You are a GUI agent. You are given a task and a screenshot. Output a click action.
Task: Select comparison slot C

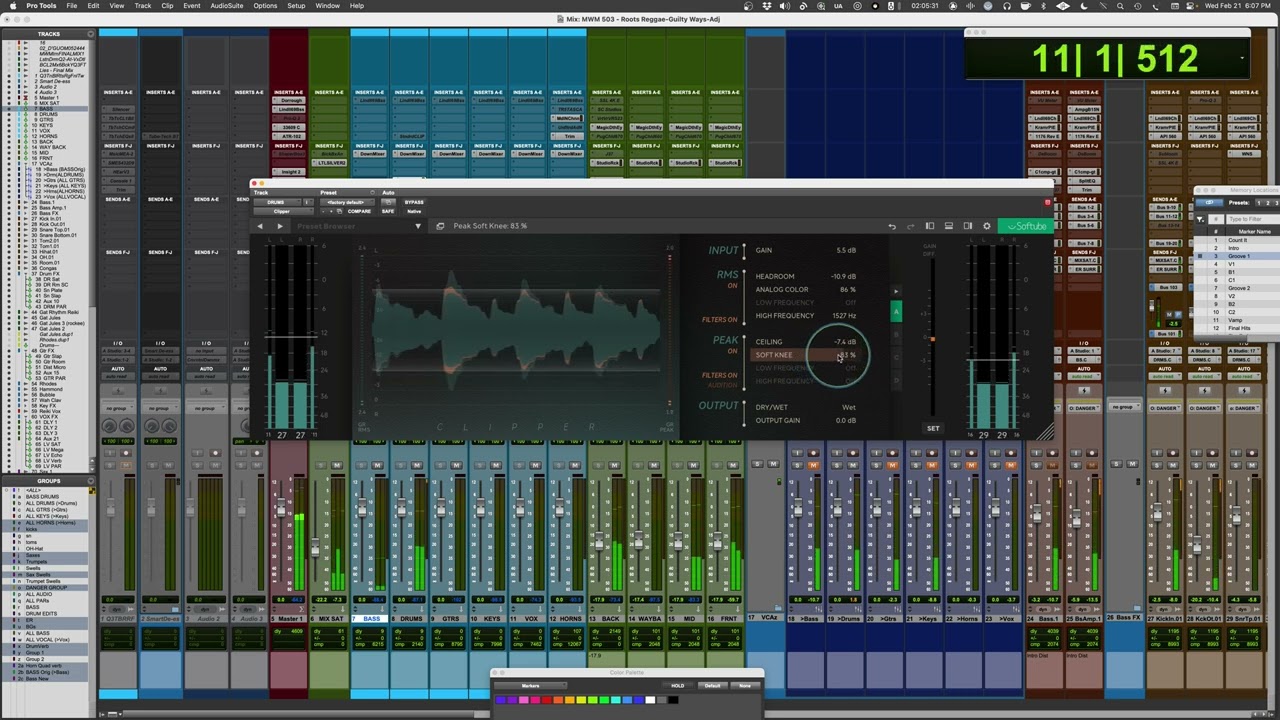[x=896, y=356]
